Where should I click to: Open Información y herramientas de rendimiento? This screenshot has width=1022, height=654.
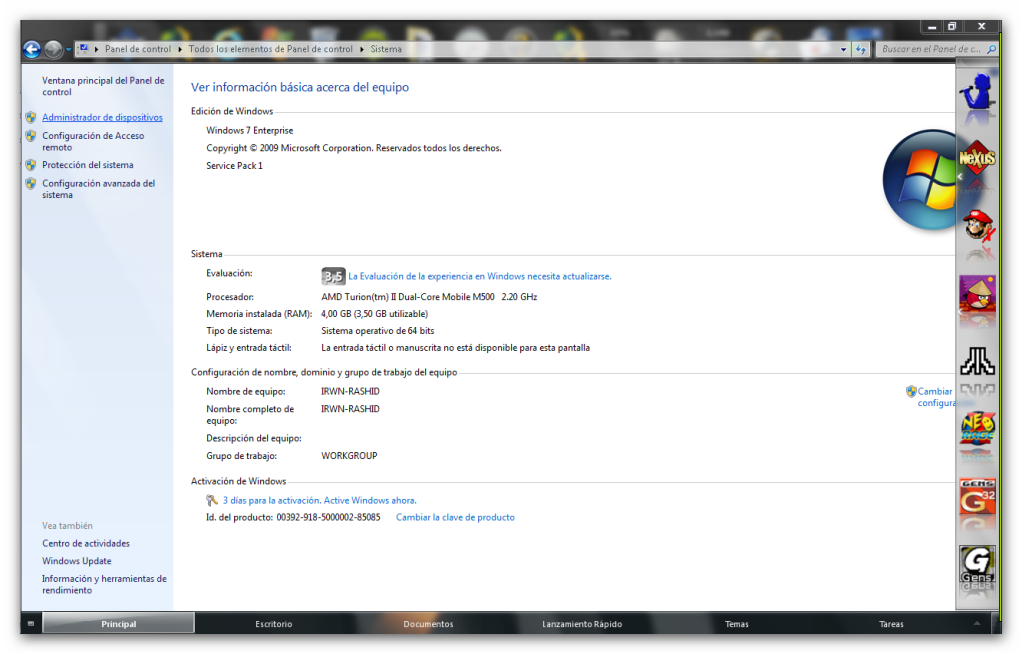(x=104, y=584)
